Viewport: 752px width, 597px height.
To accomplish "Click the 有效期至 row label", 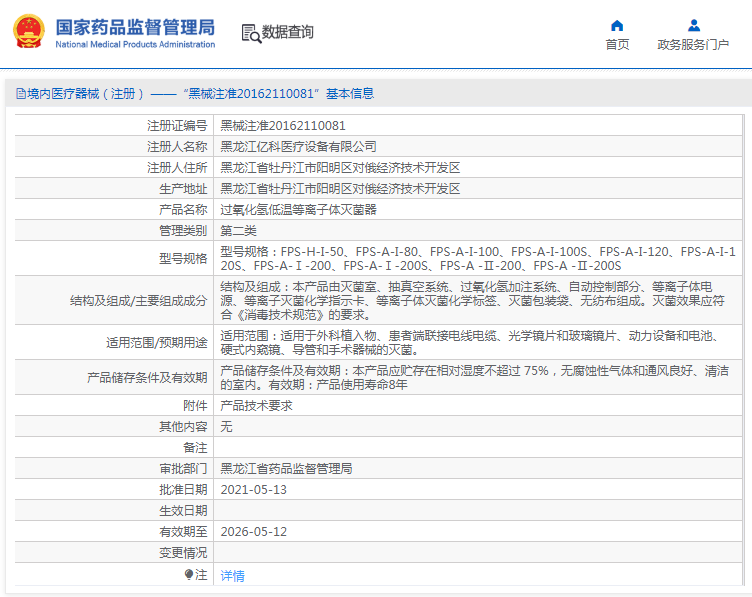I will tap(183, 532).
